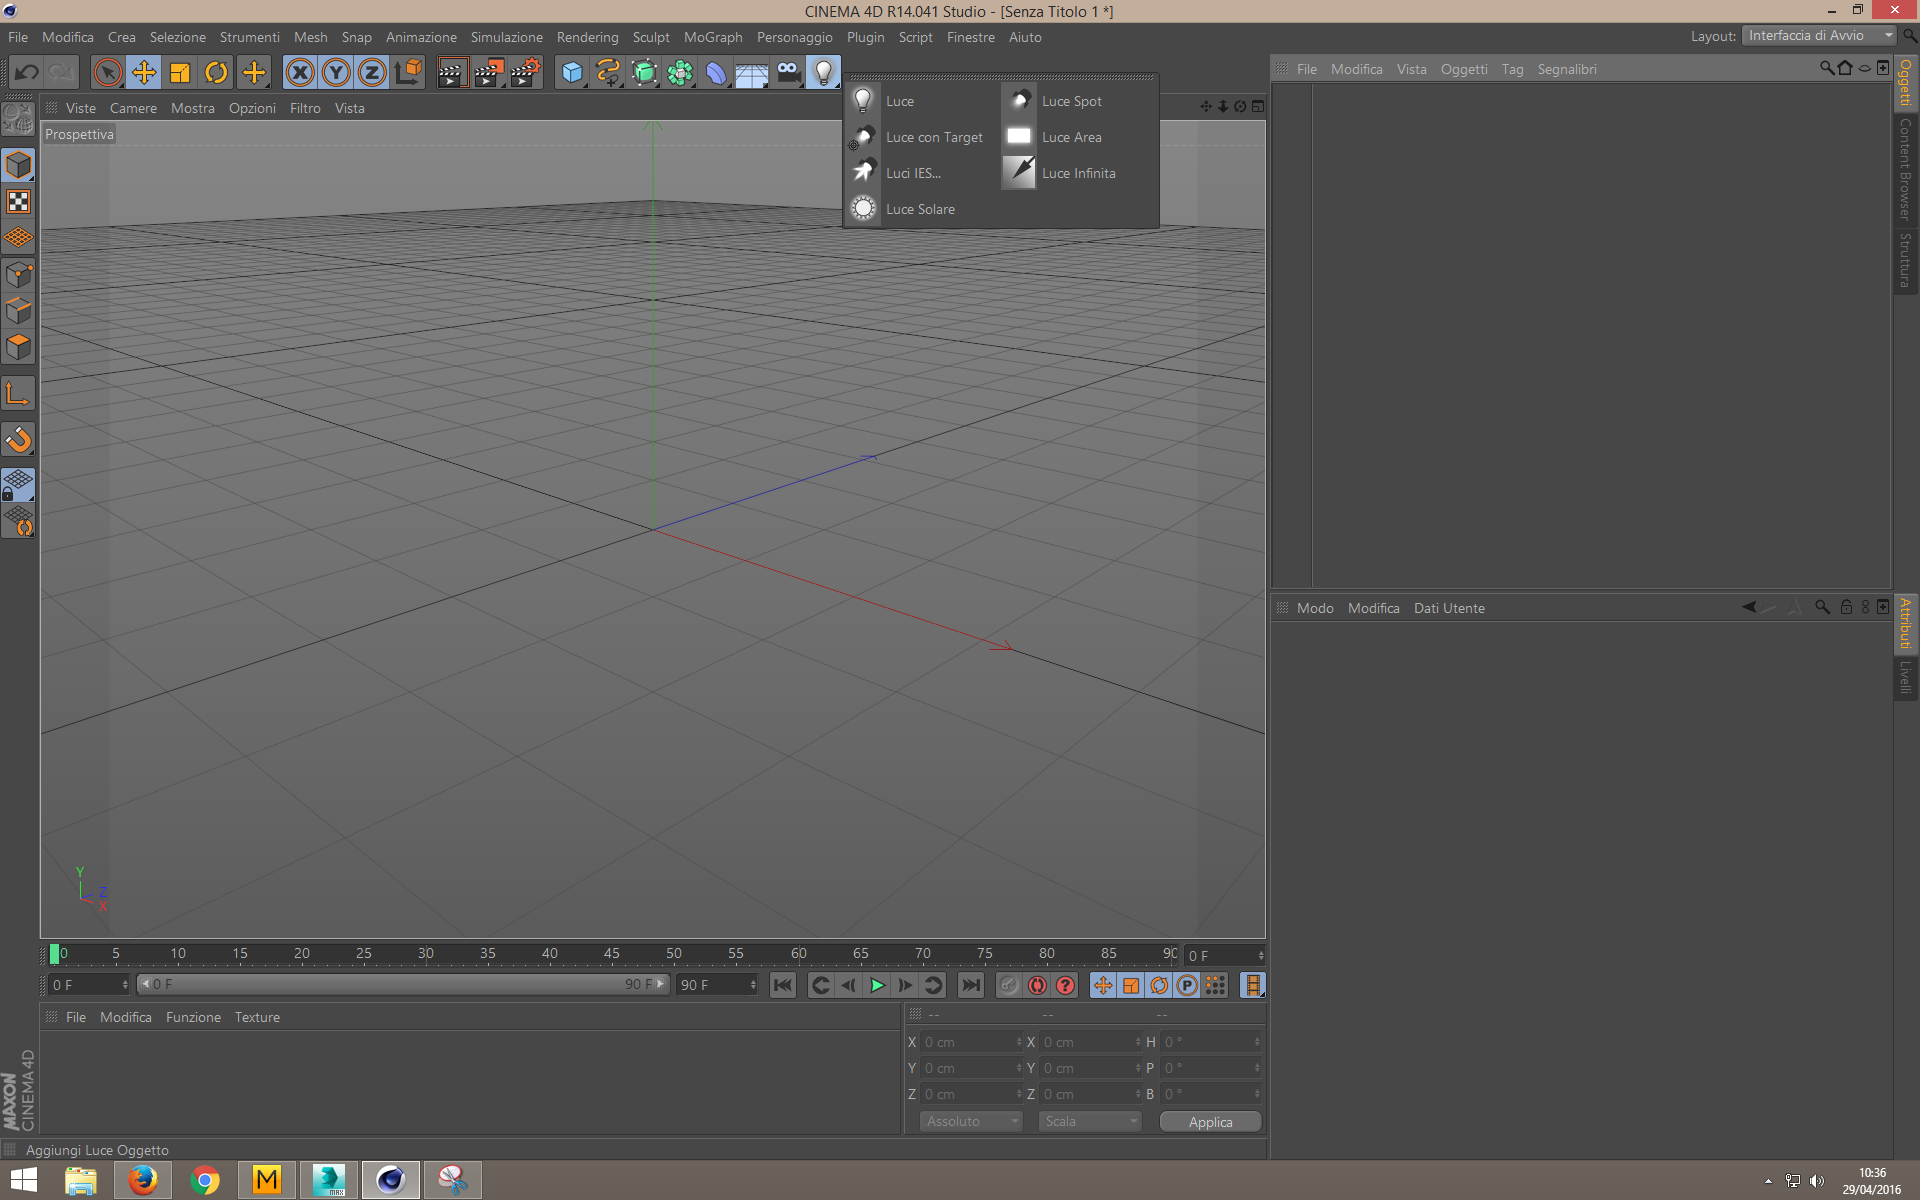
Task: Select the Rotate tool in top toolbar
Action: click(216, 72)
